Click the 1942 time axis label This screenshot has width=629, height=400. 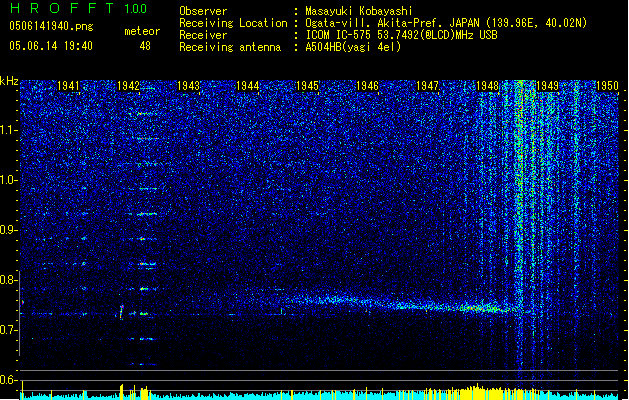coord(128,85)
